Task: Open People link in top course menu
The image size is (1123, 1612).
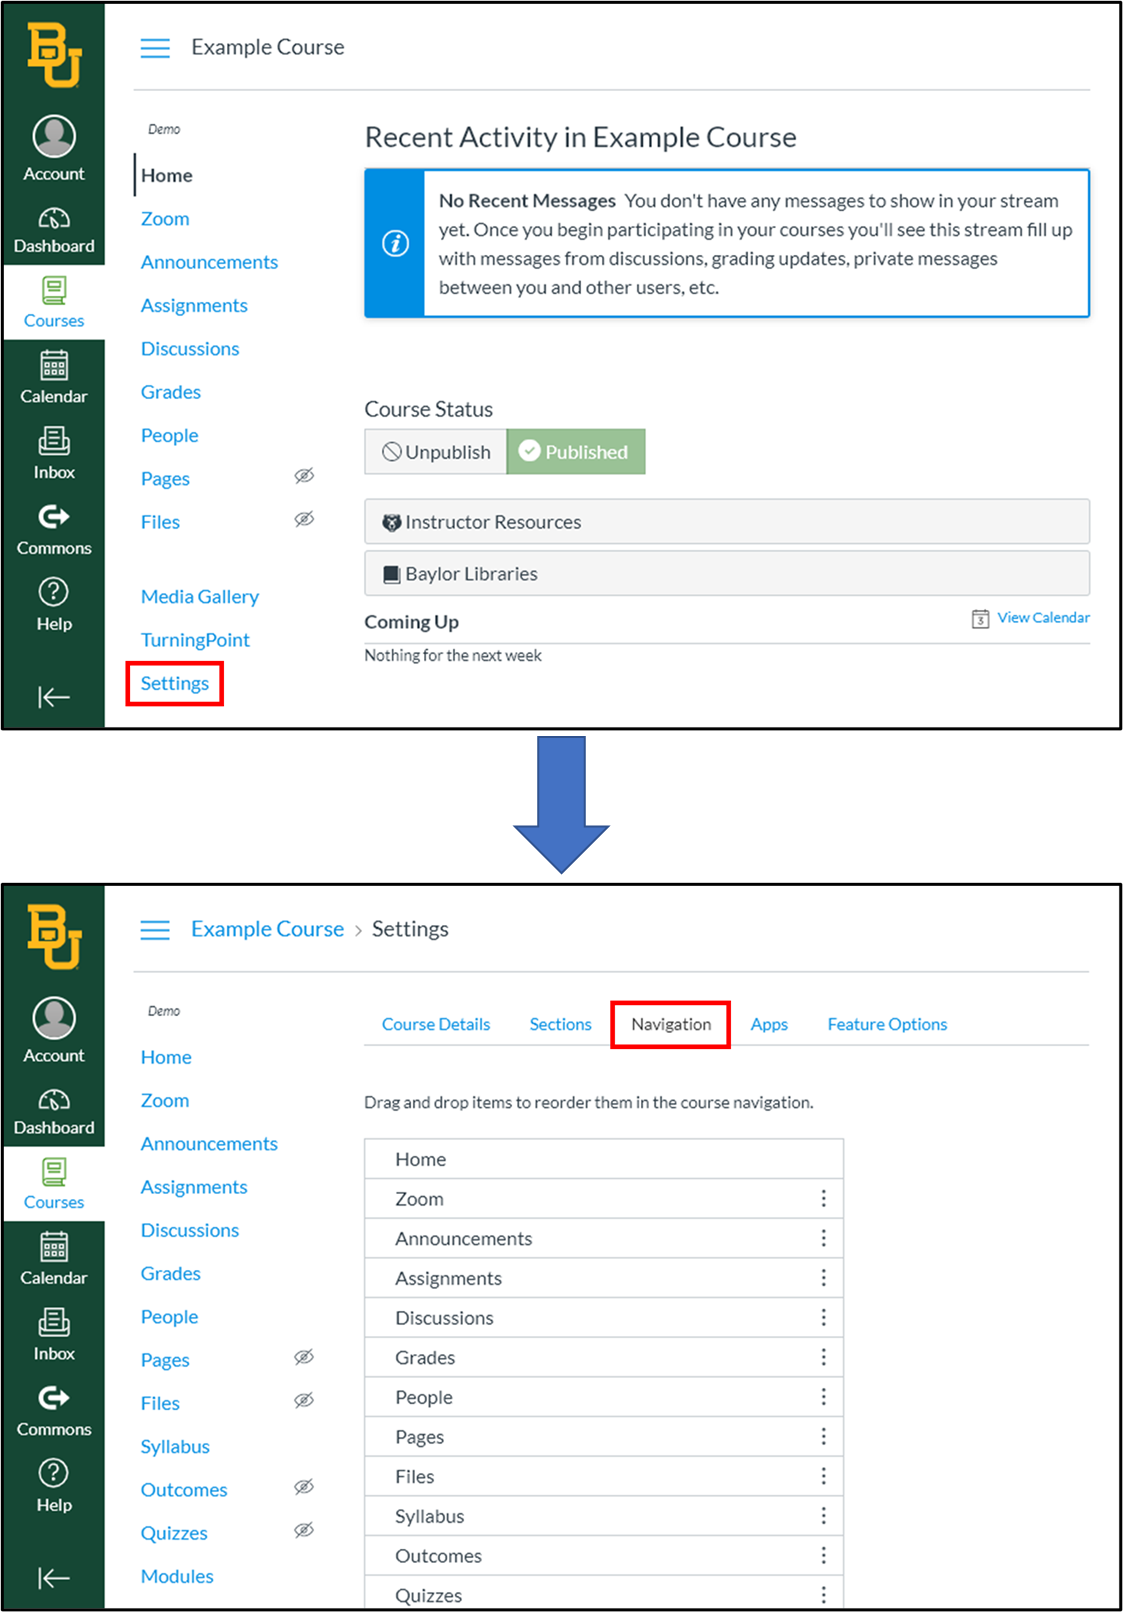Action: click(169, 436)
